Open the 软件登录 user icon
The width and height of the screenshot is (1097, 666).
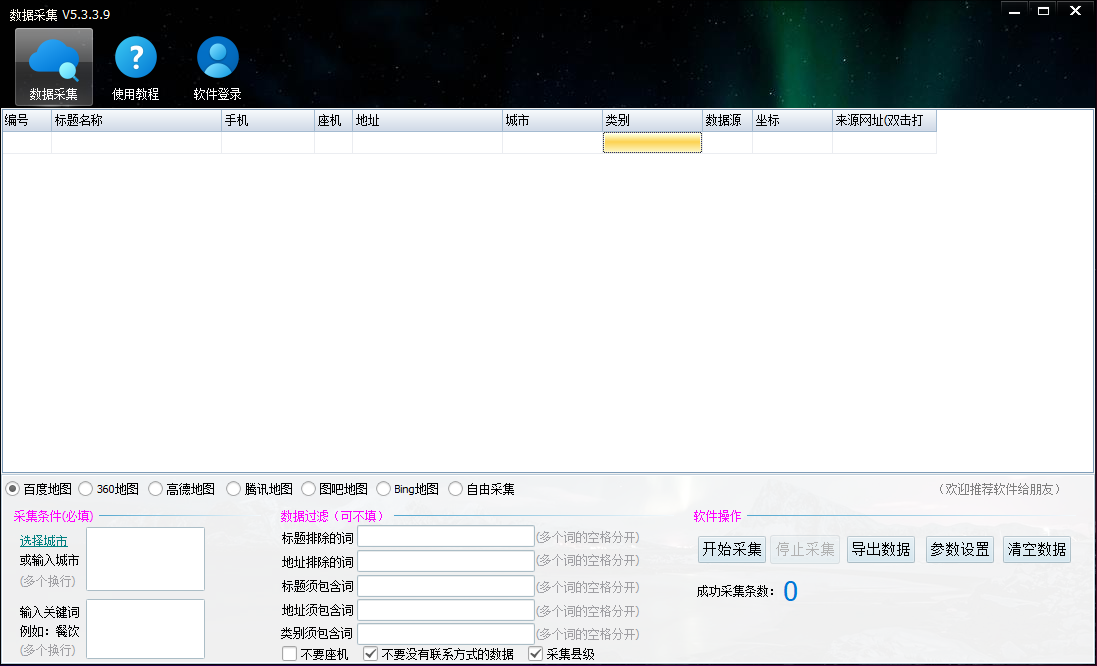[218, 67]
